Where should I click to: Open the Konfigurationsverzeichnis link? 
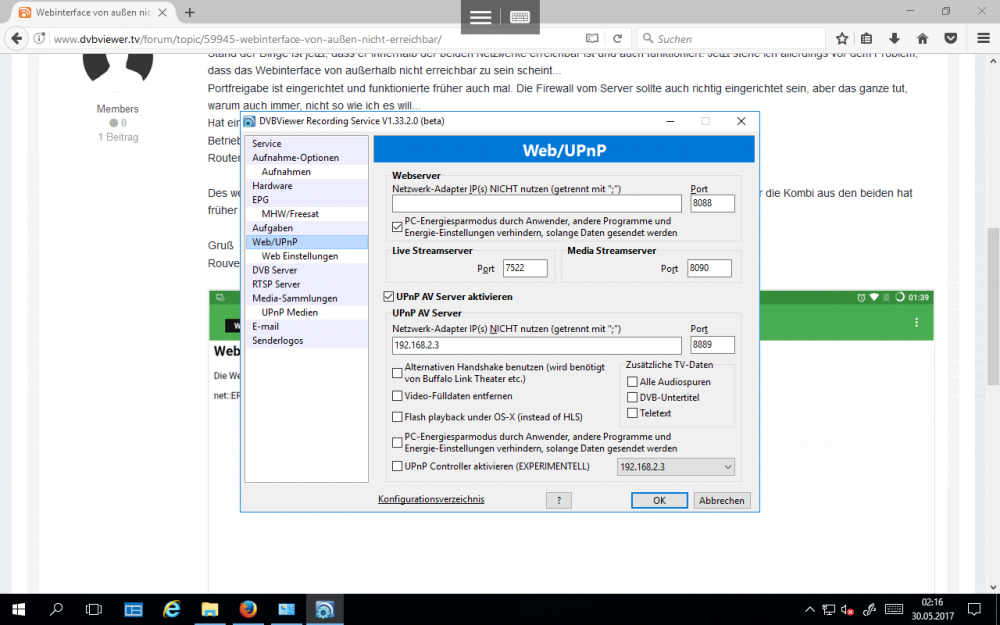point(431,499)
